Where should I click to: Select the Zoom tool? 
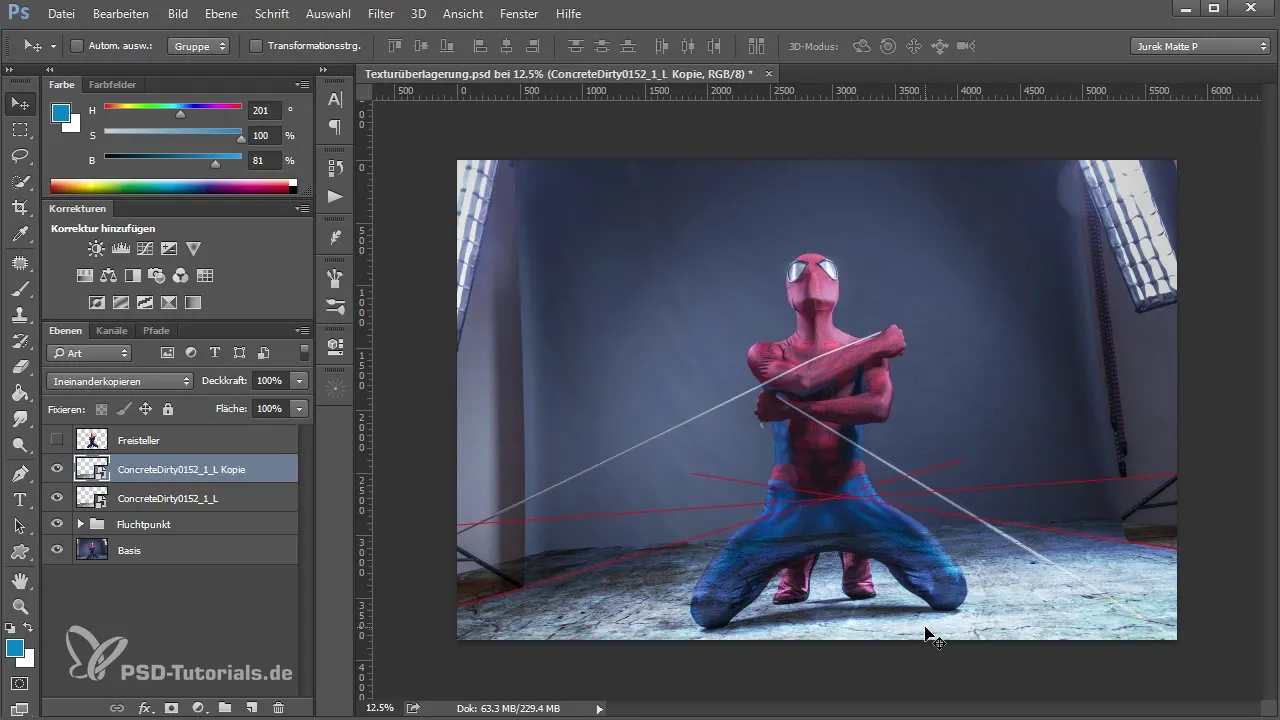(x=20, y=606)
